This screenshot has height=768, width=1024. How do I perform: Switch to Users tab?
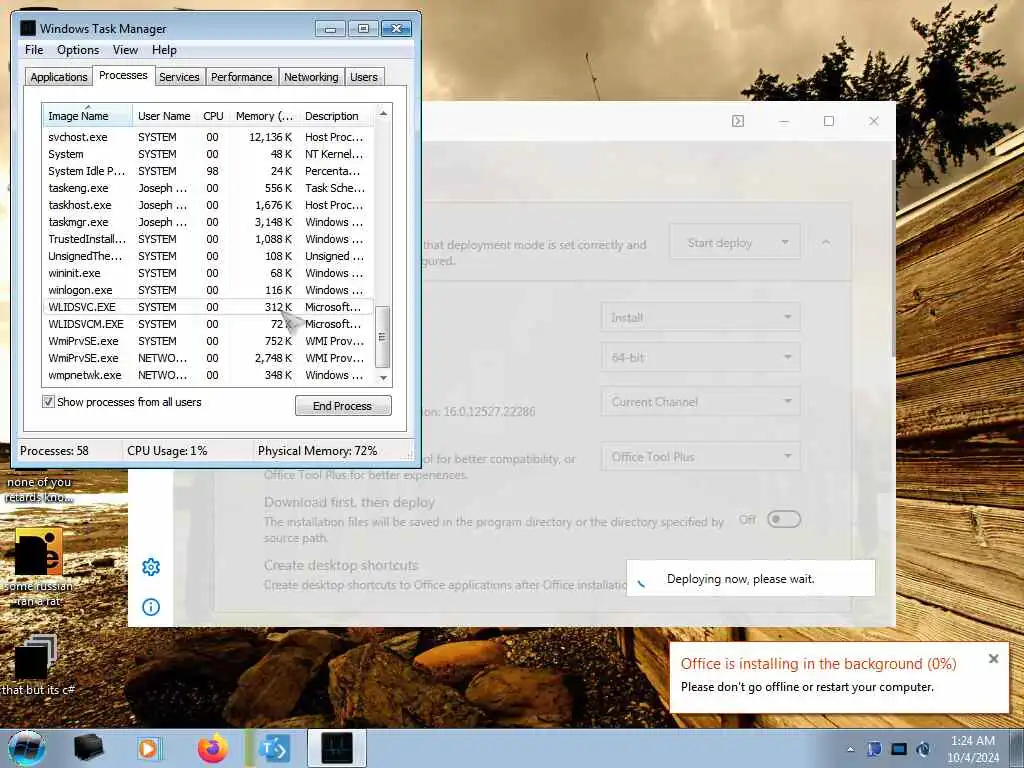(364, 77)
